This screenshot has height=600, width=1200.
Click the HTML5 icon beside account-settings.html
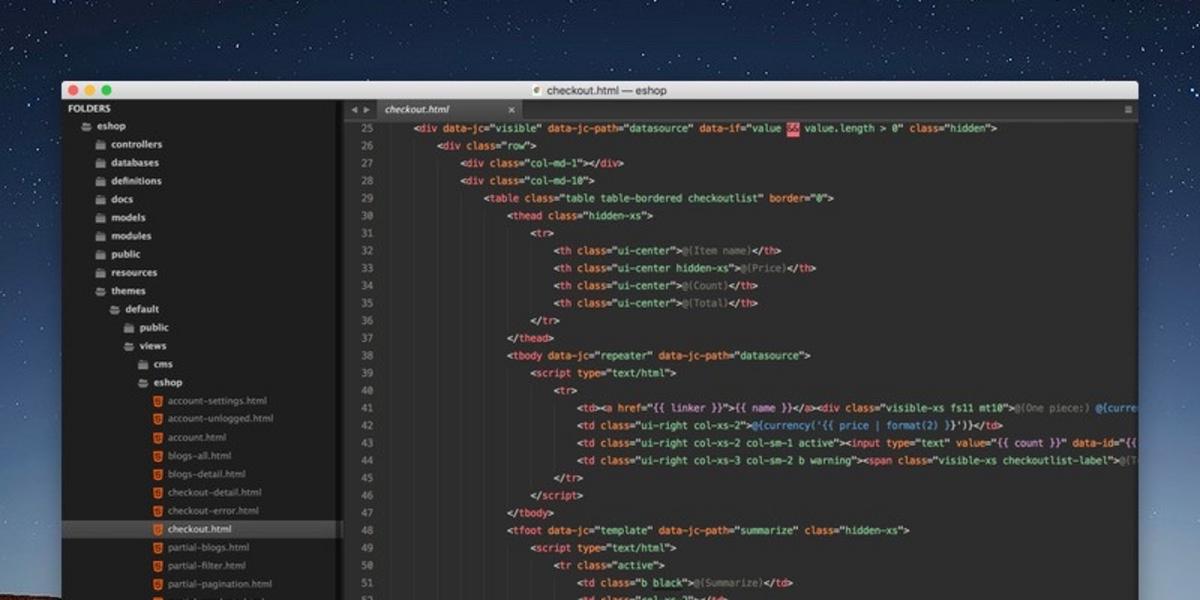click(157, 401)
